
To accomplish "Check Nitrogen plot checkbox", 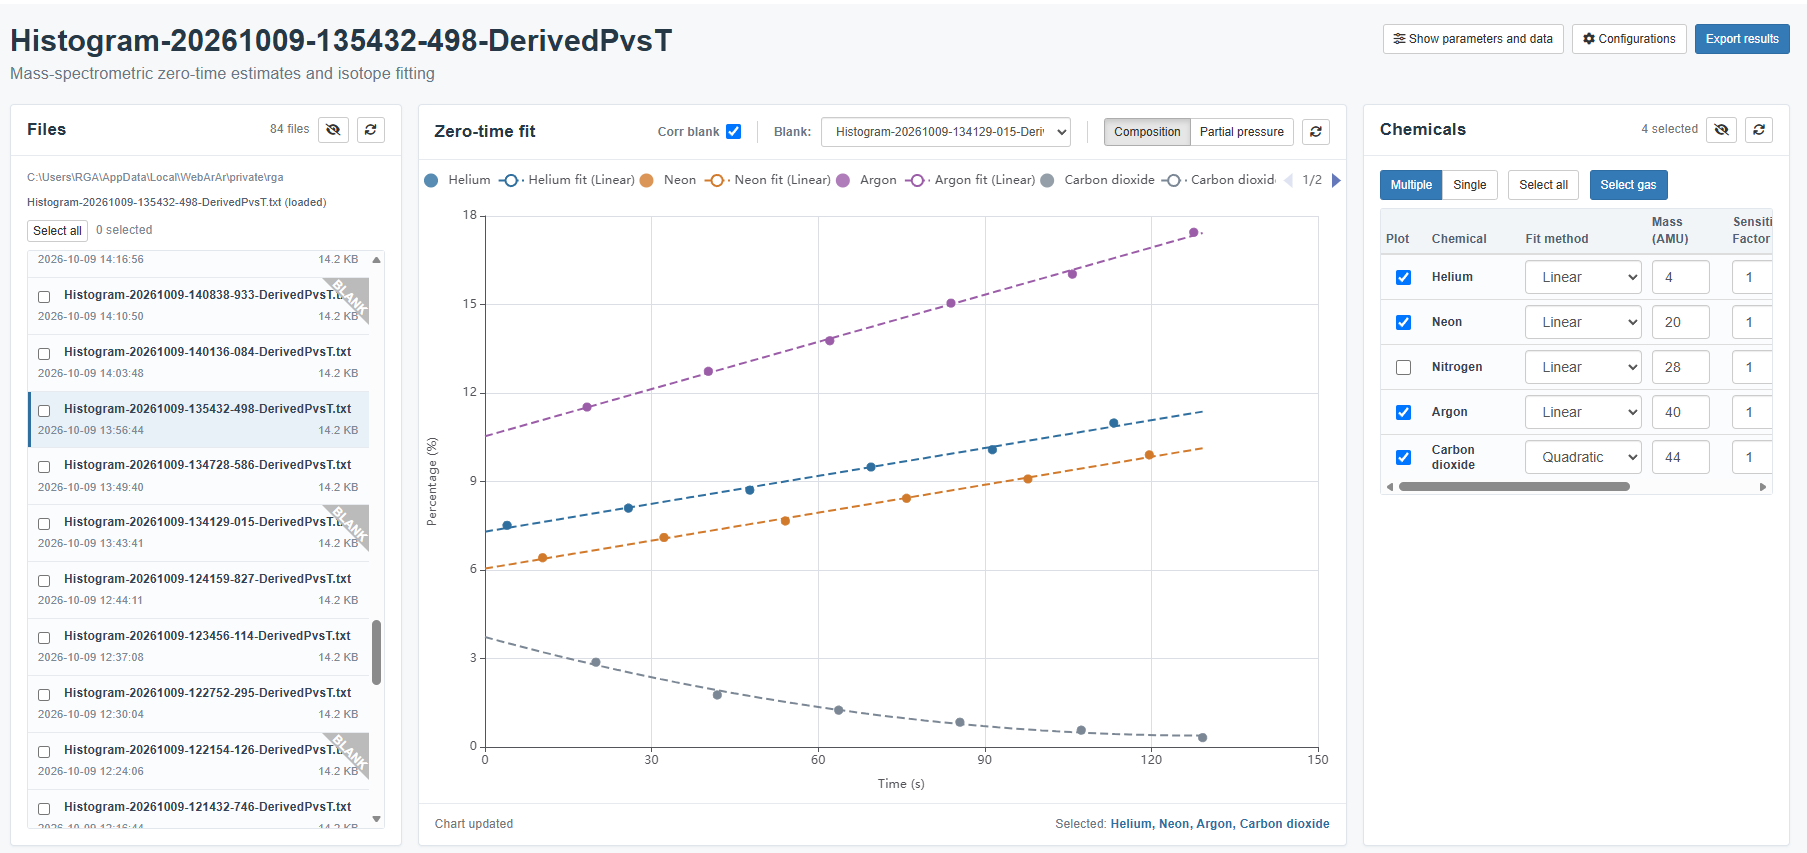I will 1403,367.
